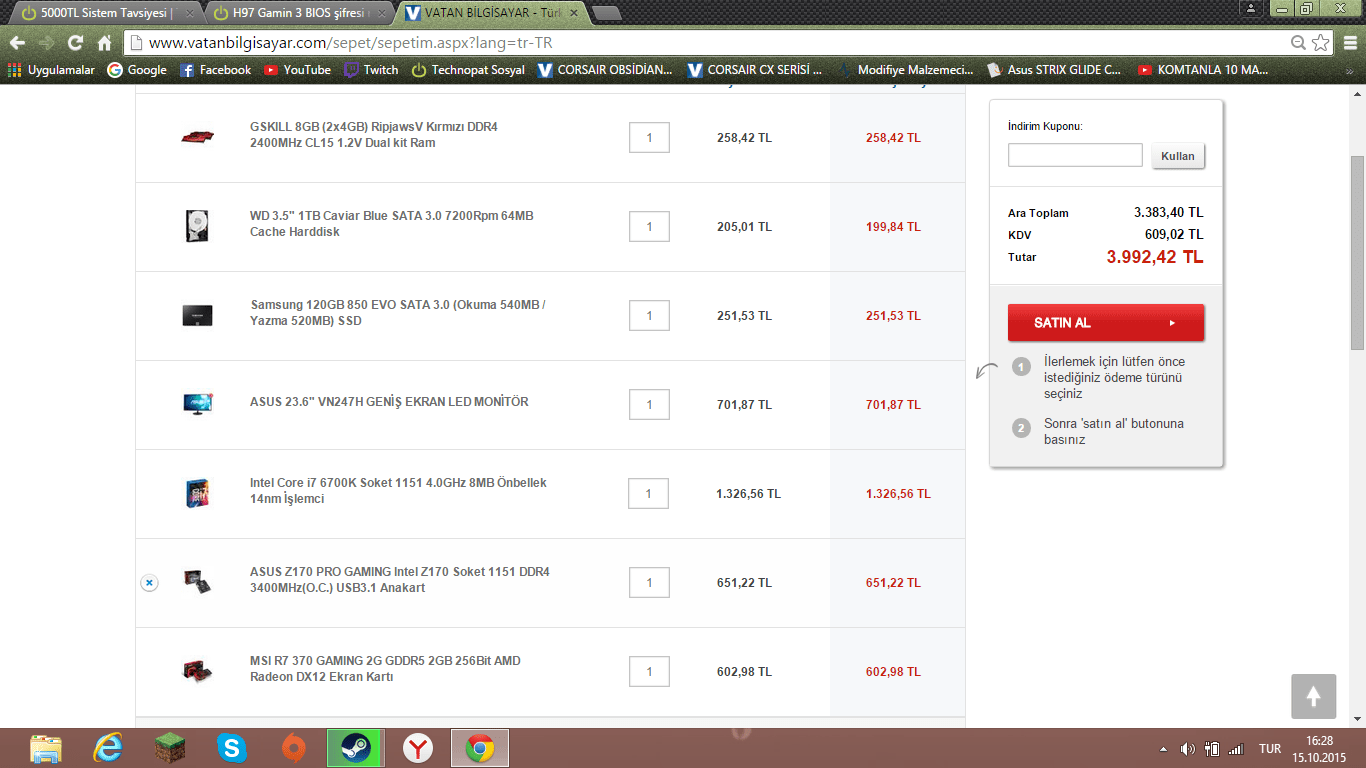Viewport: 1366px width, 768px height.
Task: Open the CORSAIR CX SERİSİ bookmark
Action: (x=755, y=70)
